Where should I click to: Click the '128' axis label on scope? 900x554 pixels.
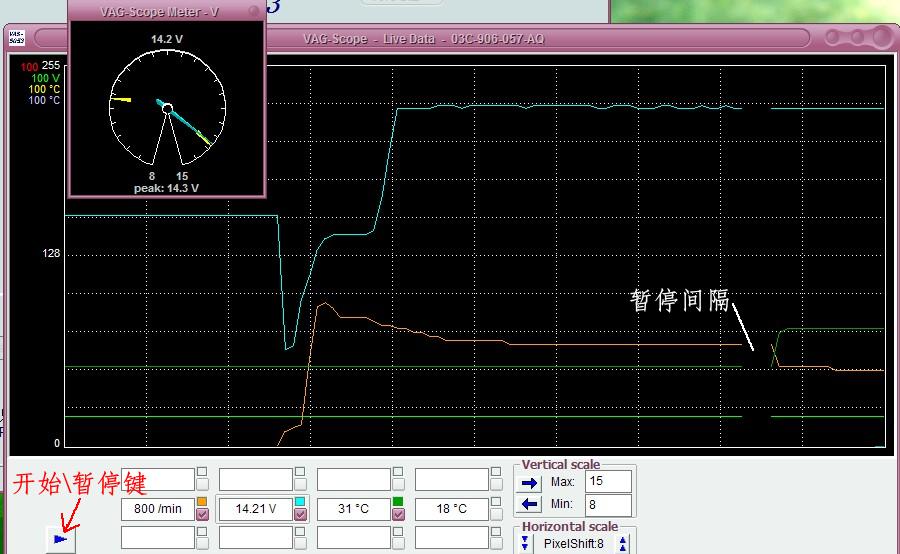pos(51,253)
